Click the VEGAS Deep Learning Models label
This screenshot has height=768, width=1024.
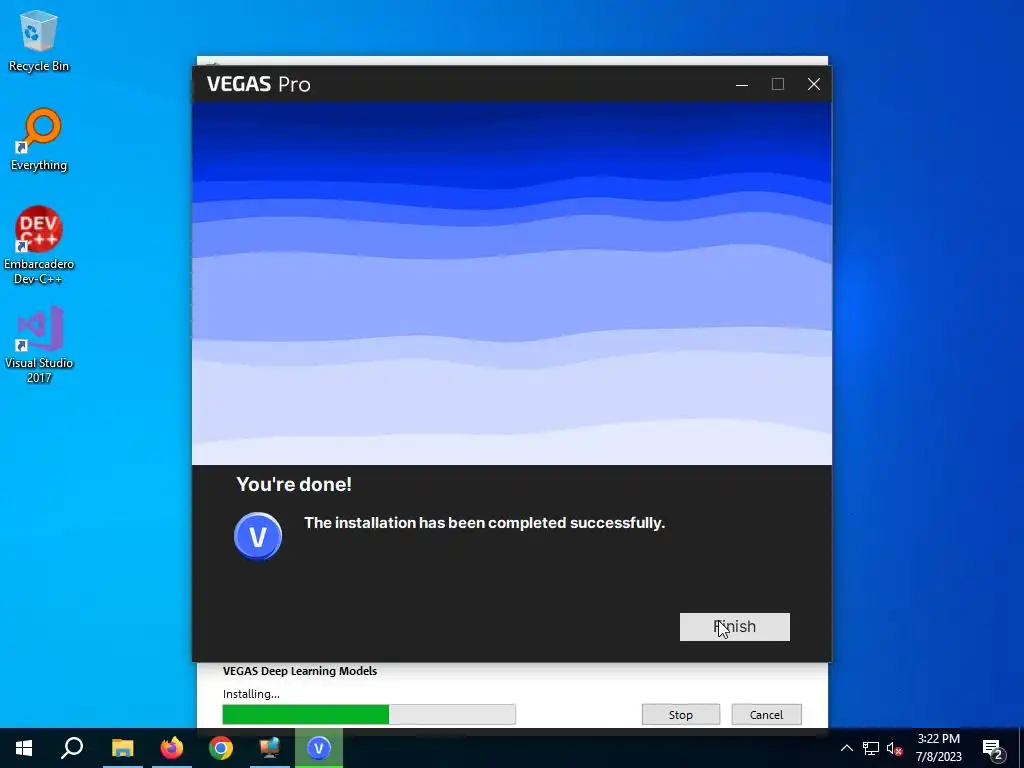[300, 671]
